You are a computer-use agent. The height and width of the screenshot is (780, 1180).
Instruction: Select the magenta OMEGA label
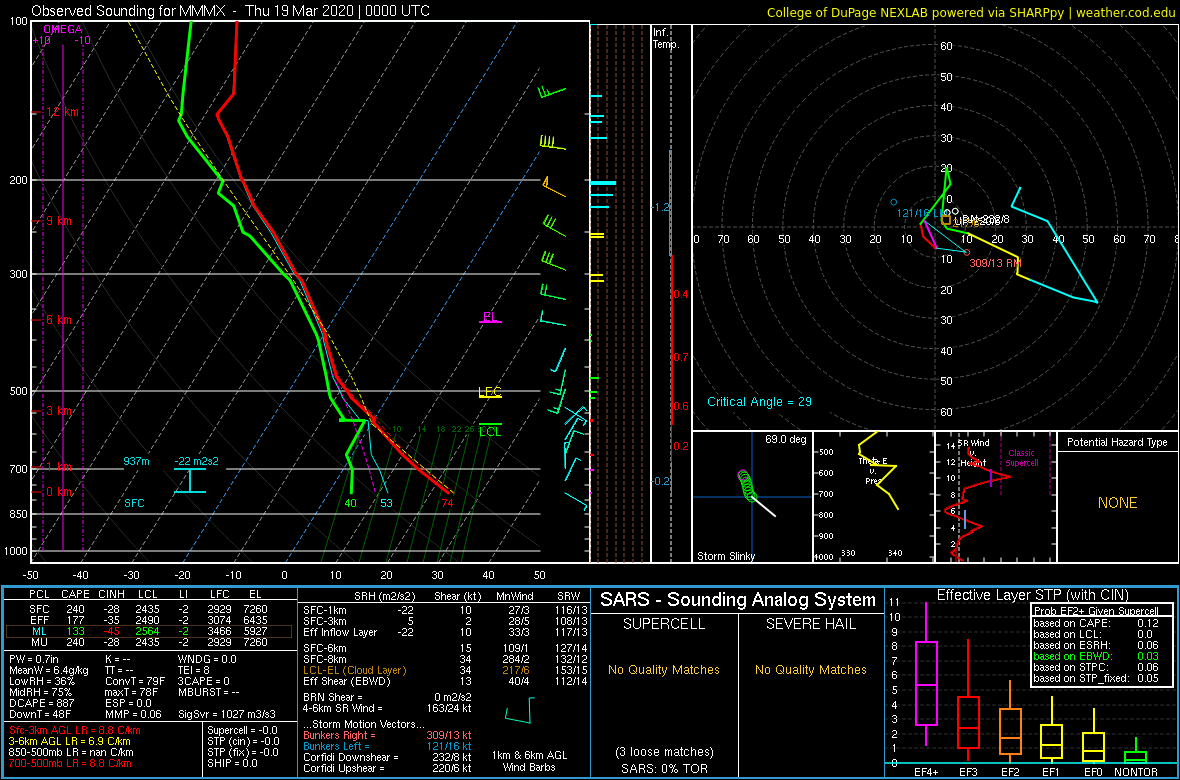[62, 30]
